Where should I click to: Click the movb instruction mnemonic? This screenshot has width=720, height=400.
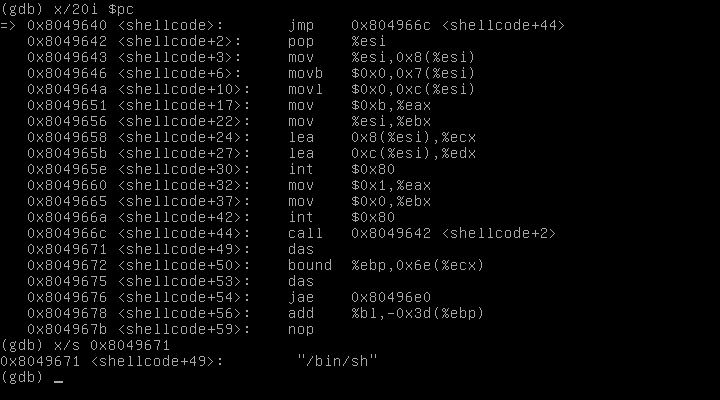tap(304, 74)
